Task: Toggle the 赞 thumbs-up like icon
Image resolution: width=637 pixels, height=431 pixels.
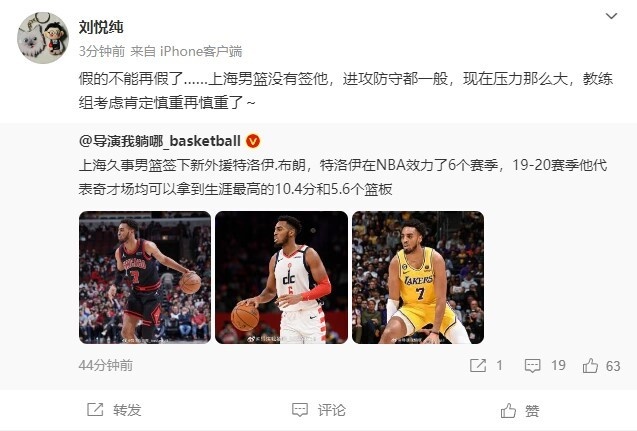Action: 508,410
